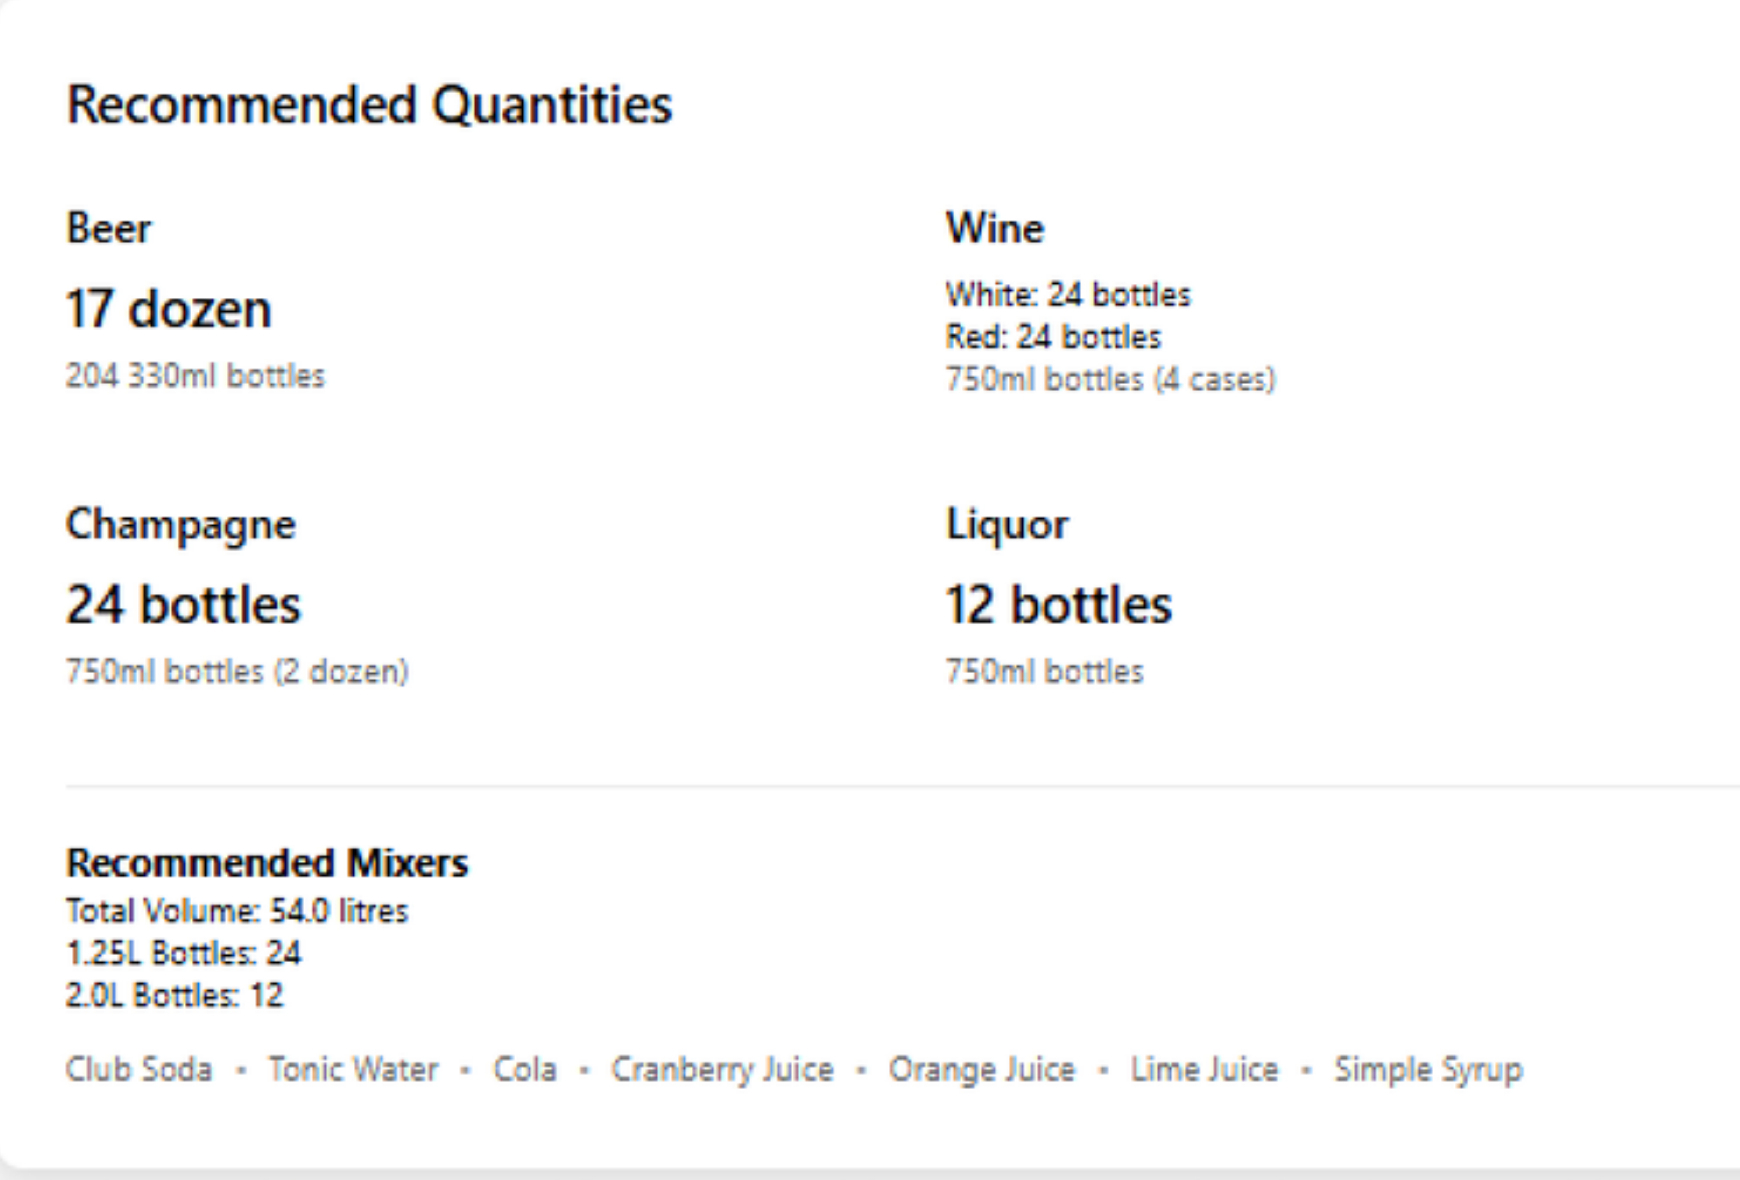This screenshot has height=1180, width=1740.
Task: Click the Champagne section label
Action: (181, 525)
